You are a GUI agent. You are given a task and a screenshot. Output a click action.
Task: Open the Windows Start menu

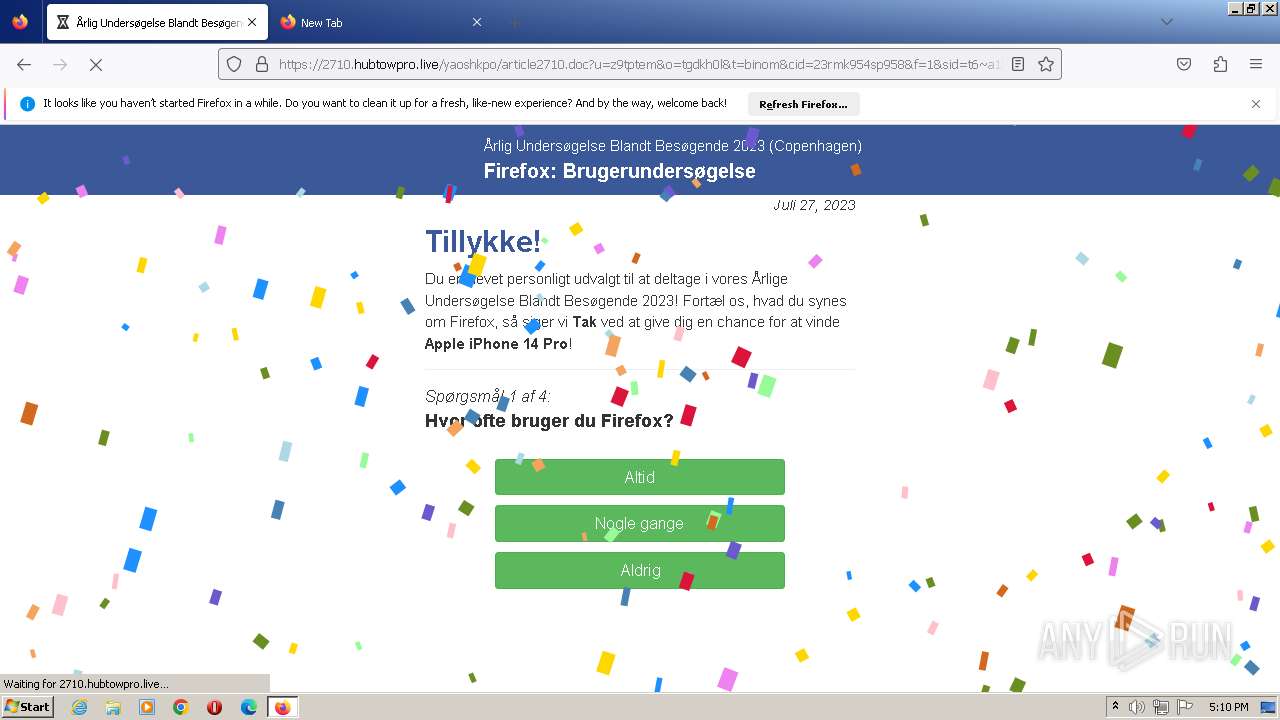(27, 707)
